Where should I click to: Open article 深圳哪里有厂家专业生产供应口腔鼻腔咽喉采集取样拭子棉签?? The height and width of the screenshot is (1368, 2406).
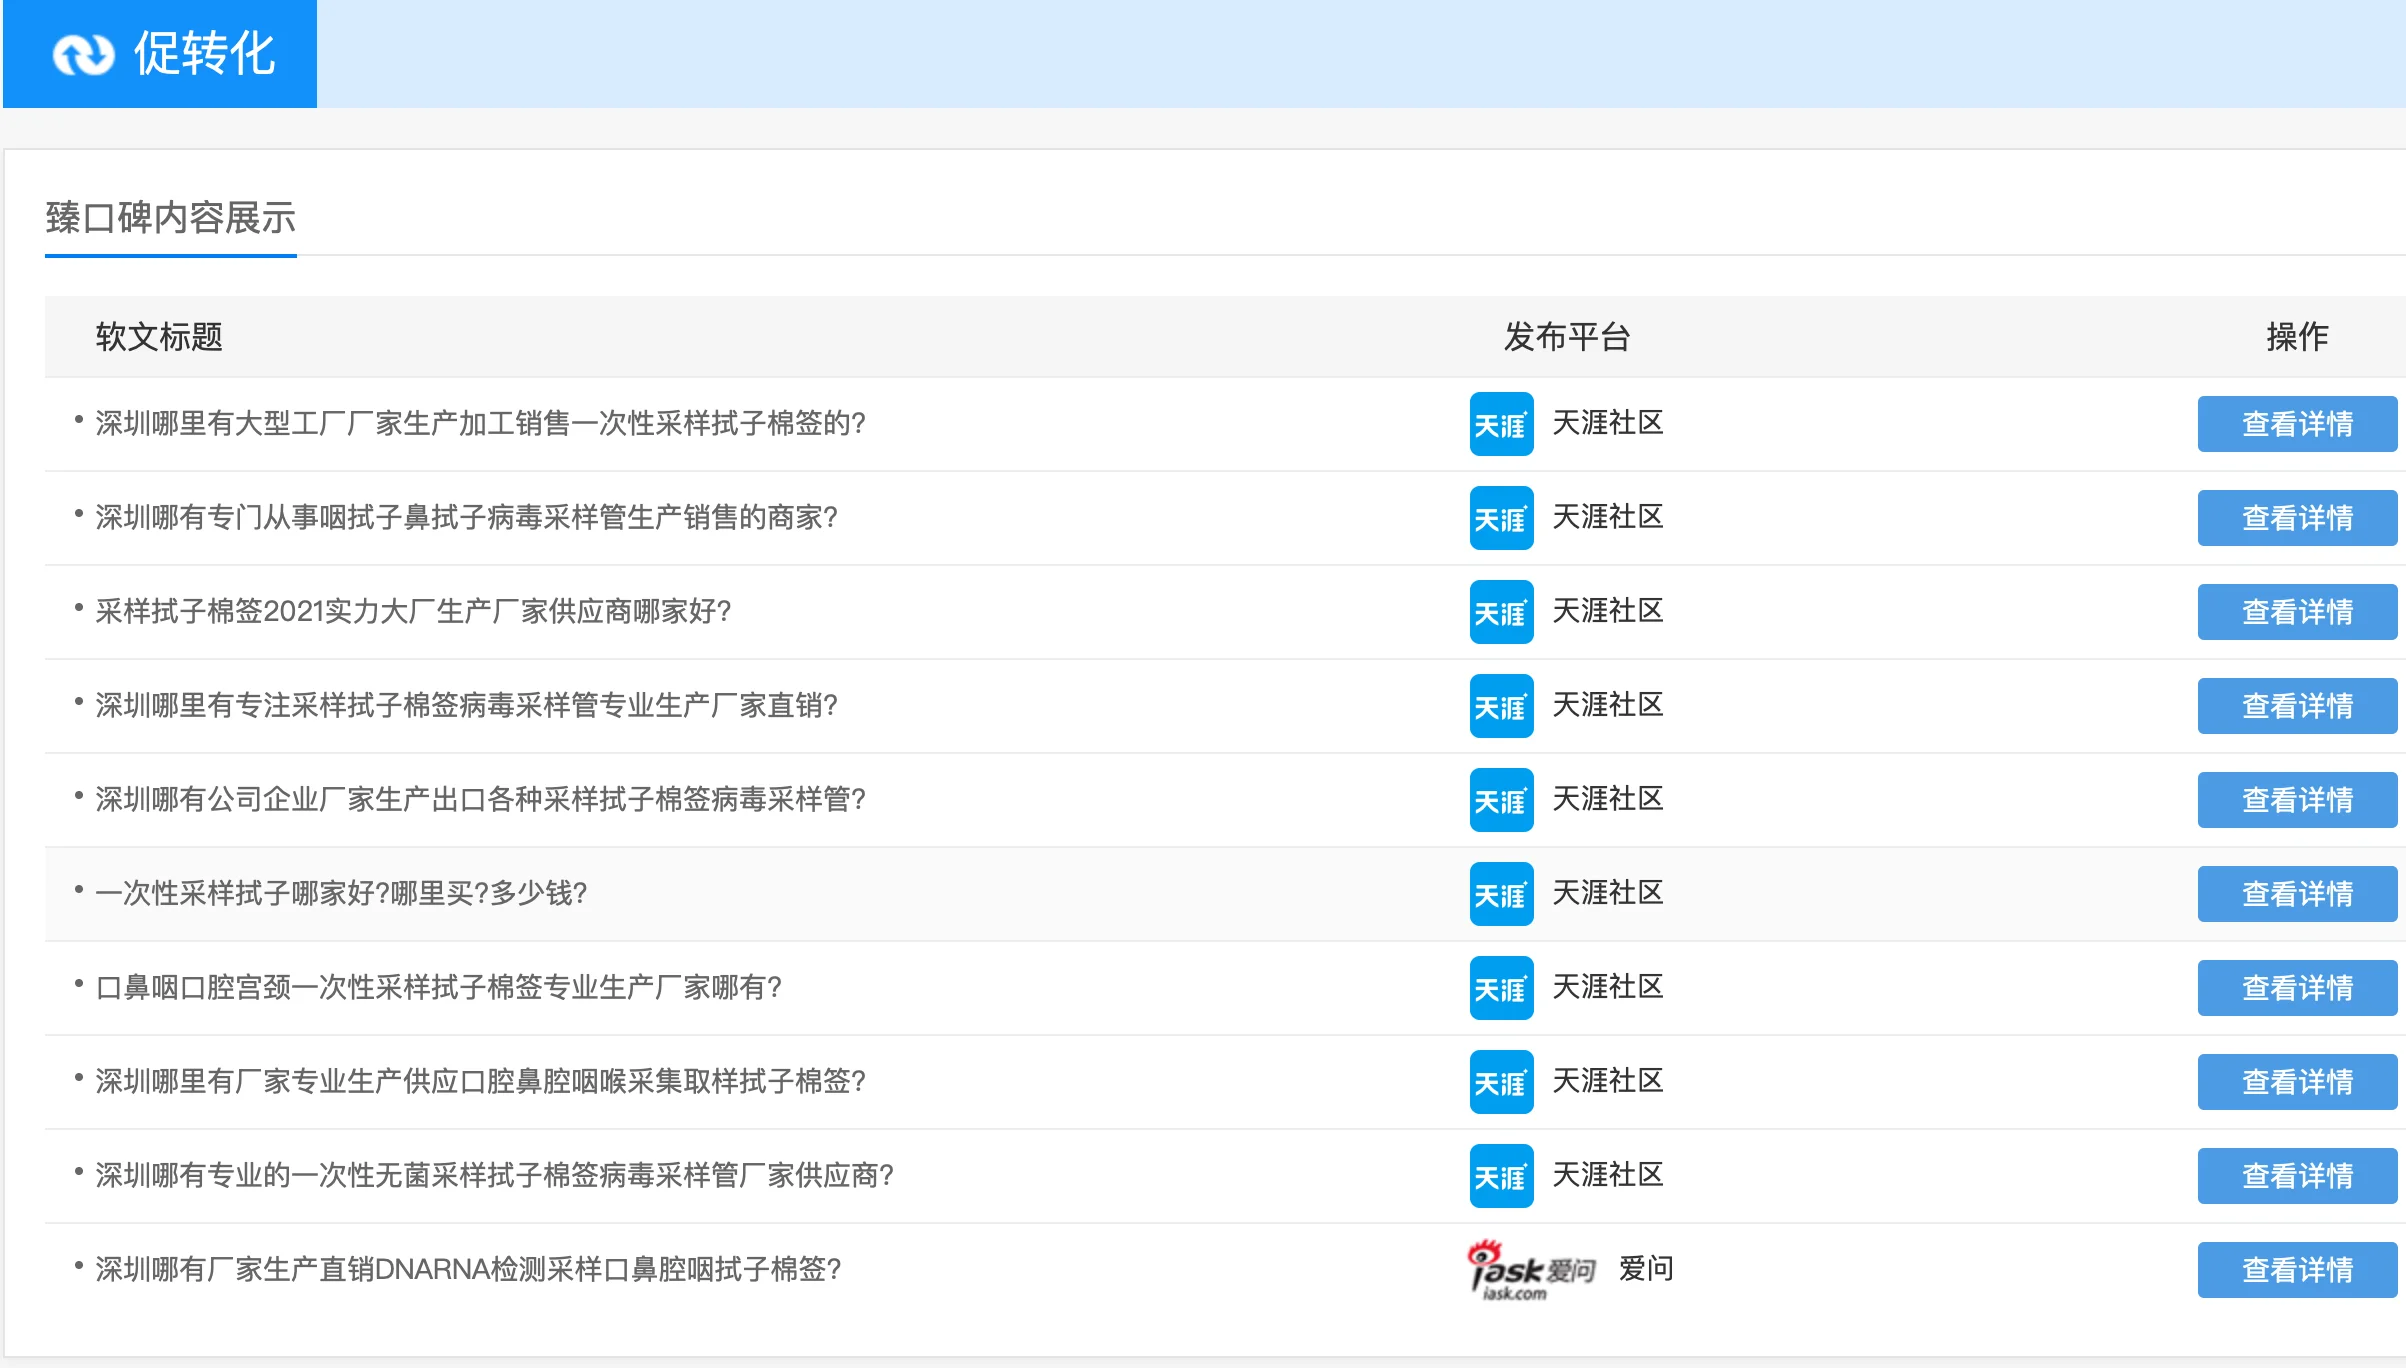tap(480, 1081)
